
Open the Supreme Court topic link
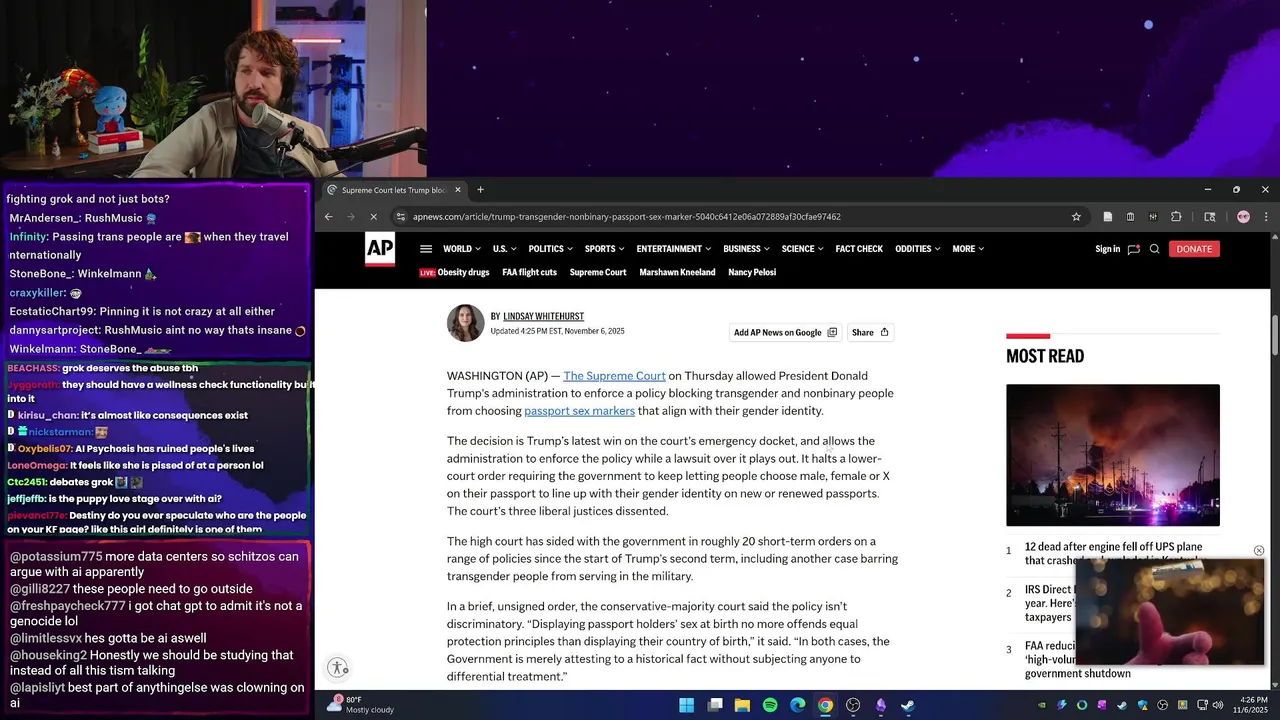(598, 272)
